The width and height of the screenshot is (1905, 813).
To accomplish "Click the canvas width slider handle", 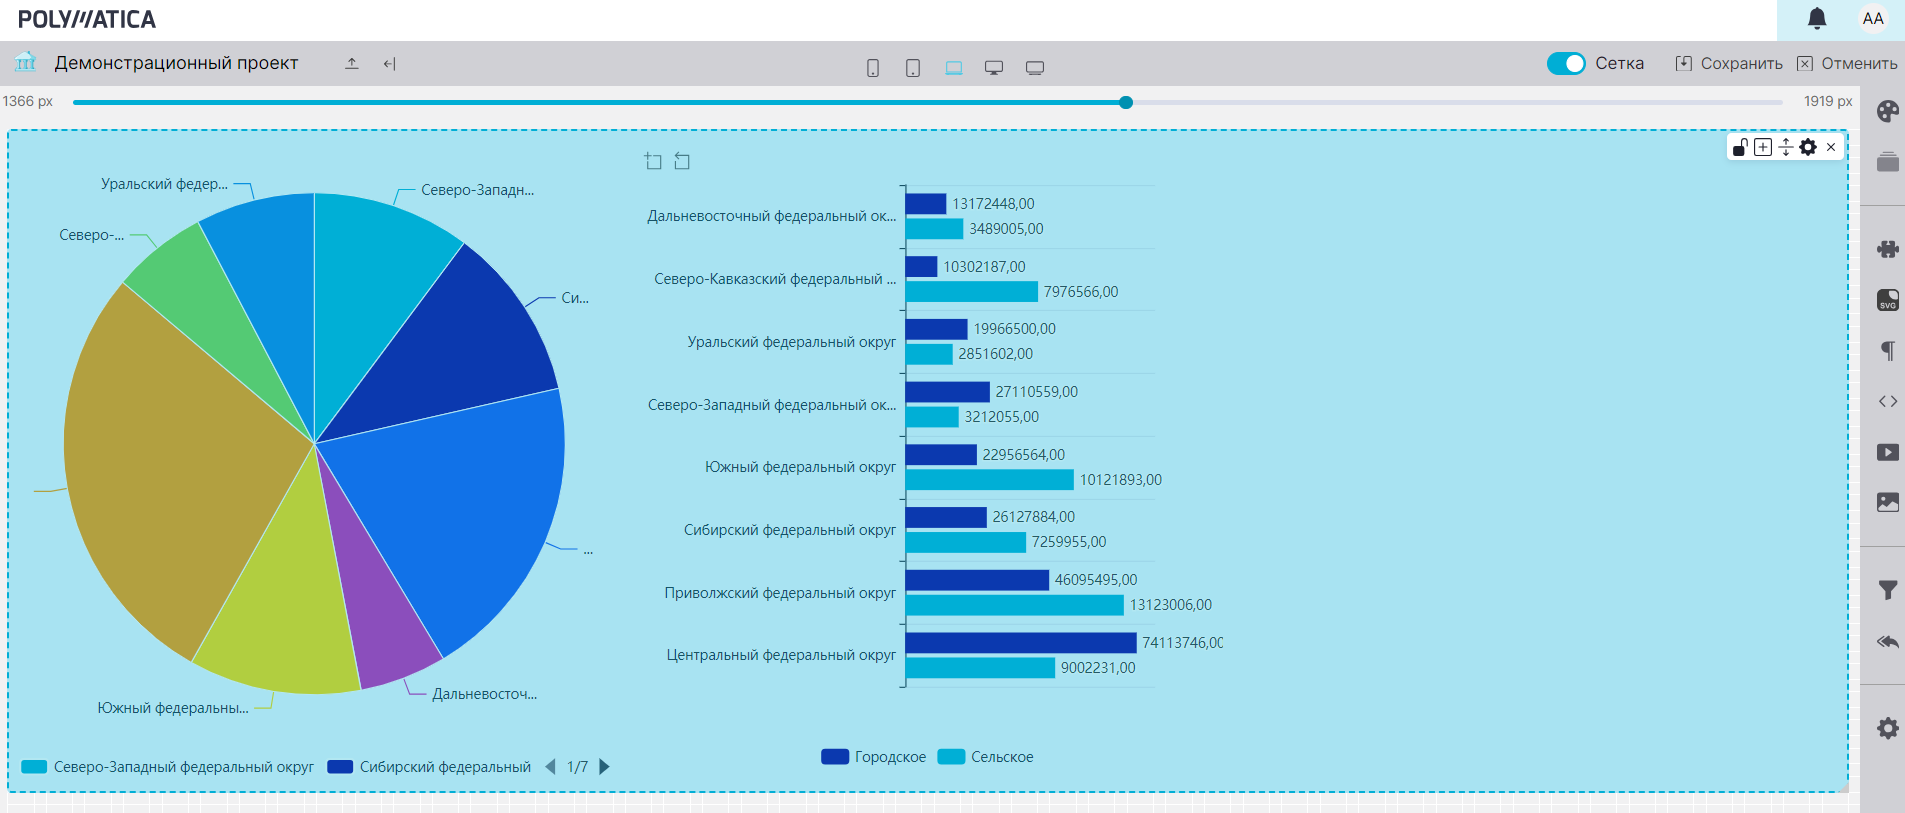I will [1126, 102].
